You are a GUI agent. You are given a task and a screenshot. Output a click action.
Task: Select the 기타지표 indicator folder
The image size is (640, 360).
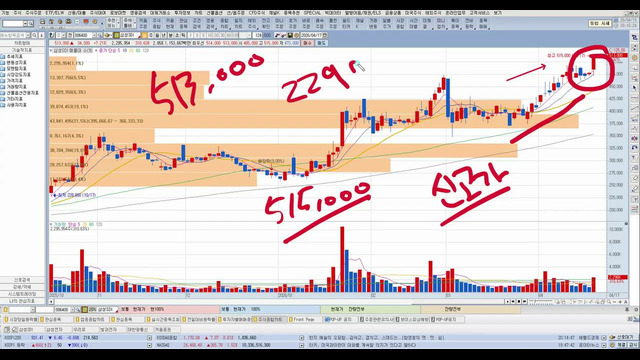(11, 99)
